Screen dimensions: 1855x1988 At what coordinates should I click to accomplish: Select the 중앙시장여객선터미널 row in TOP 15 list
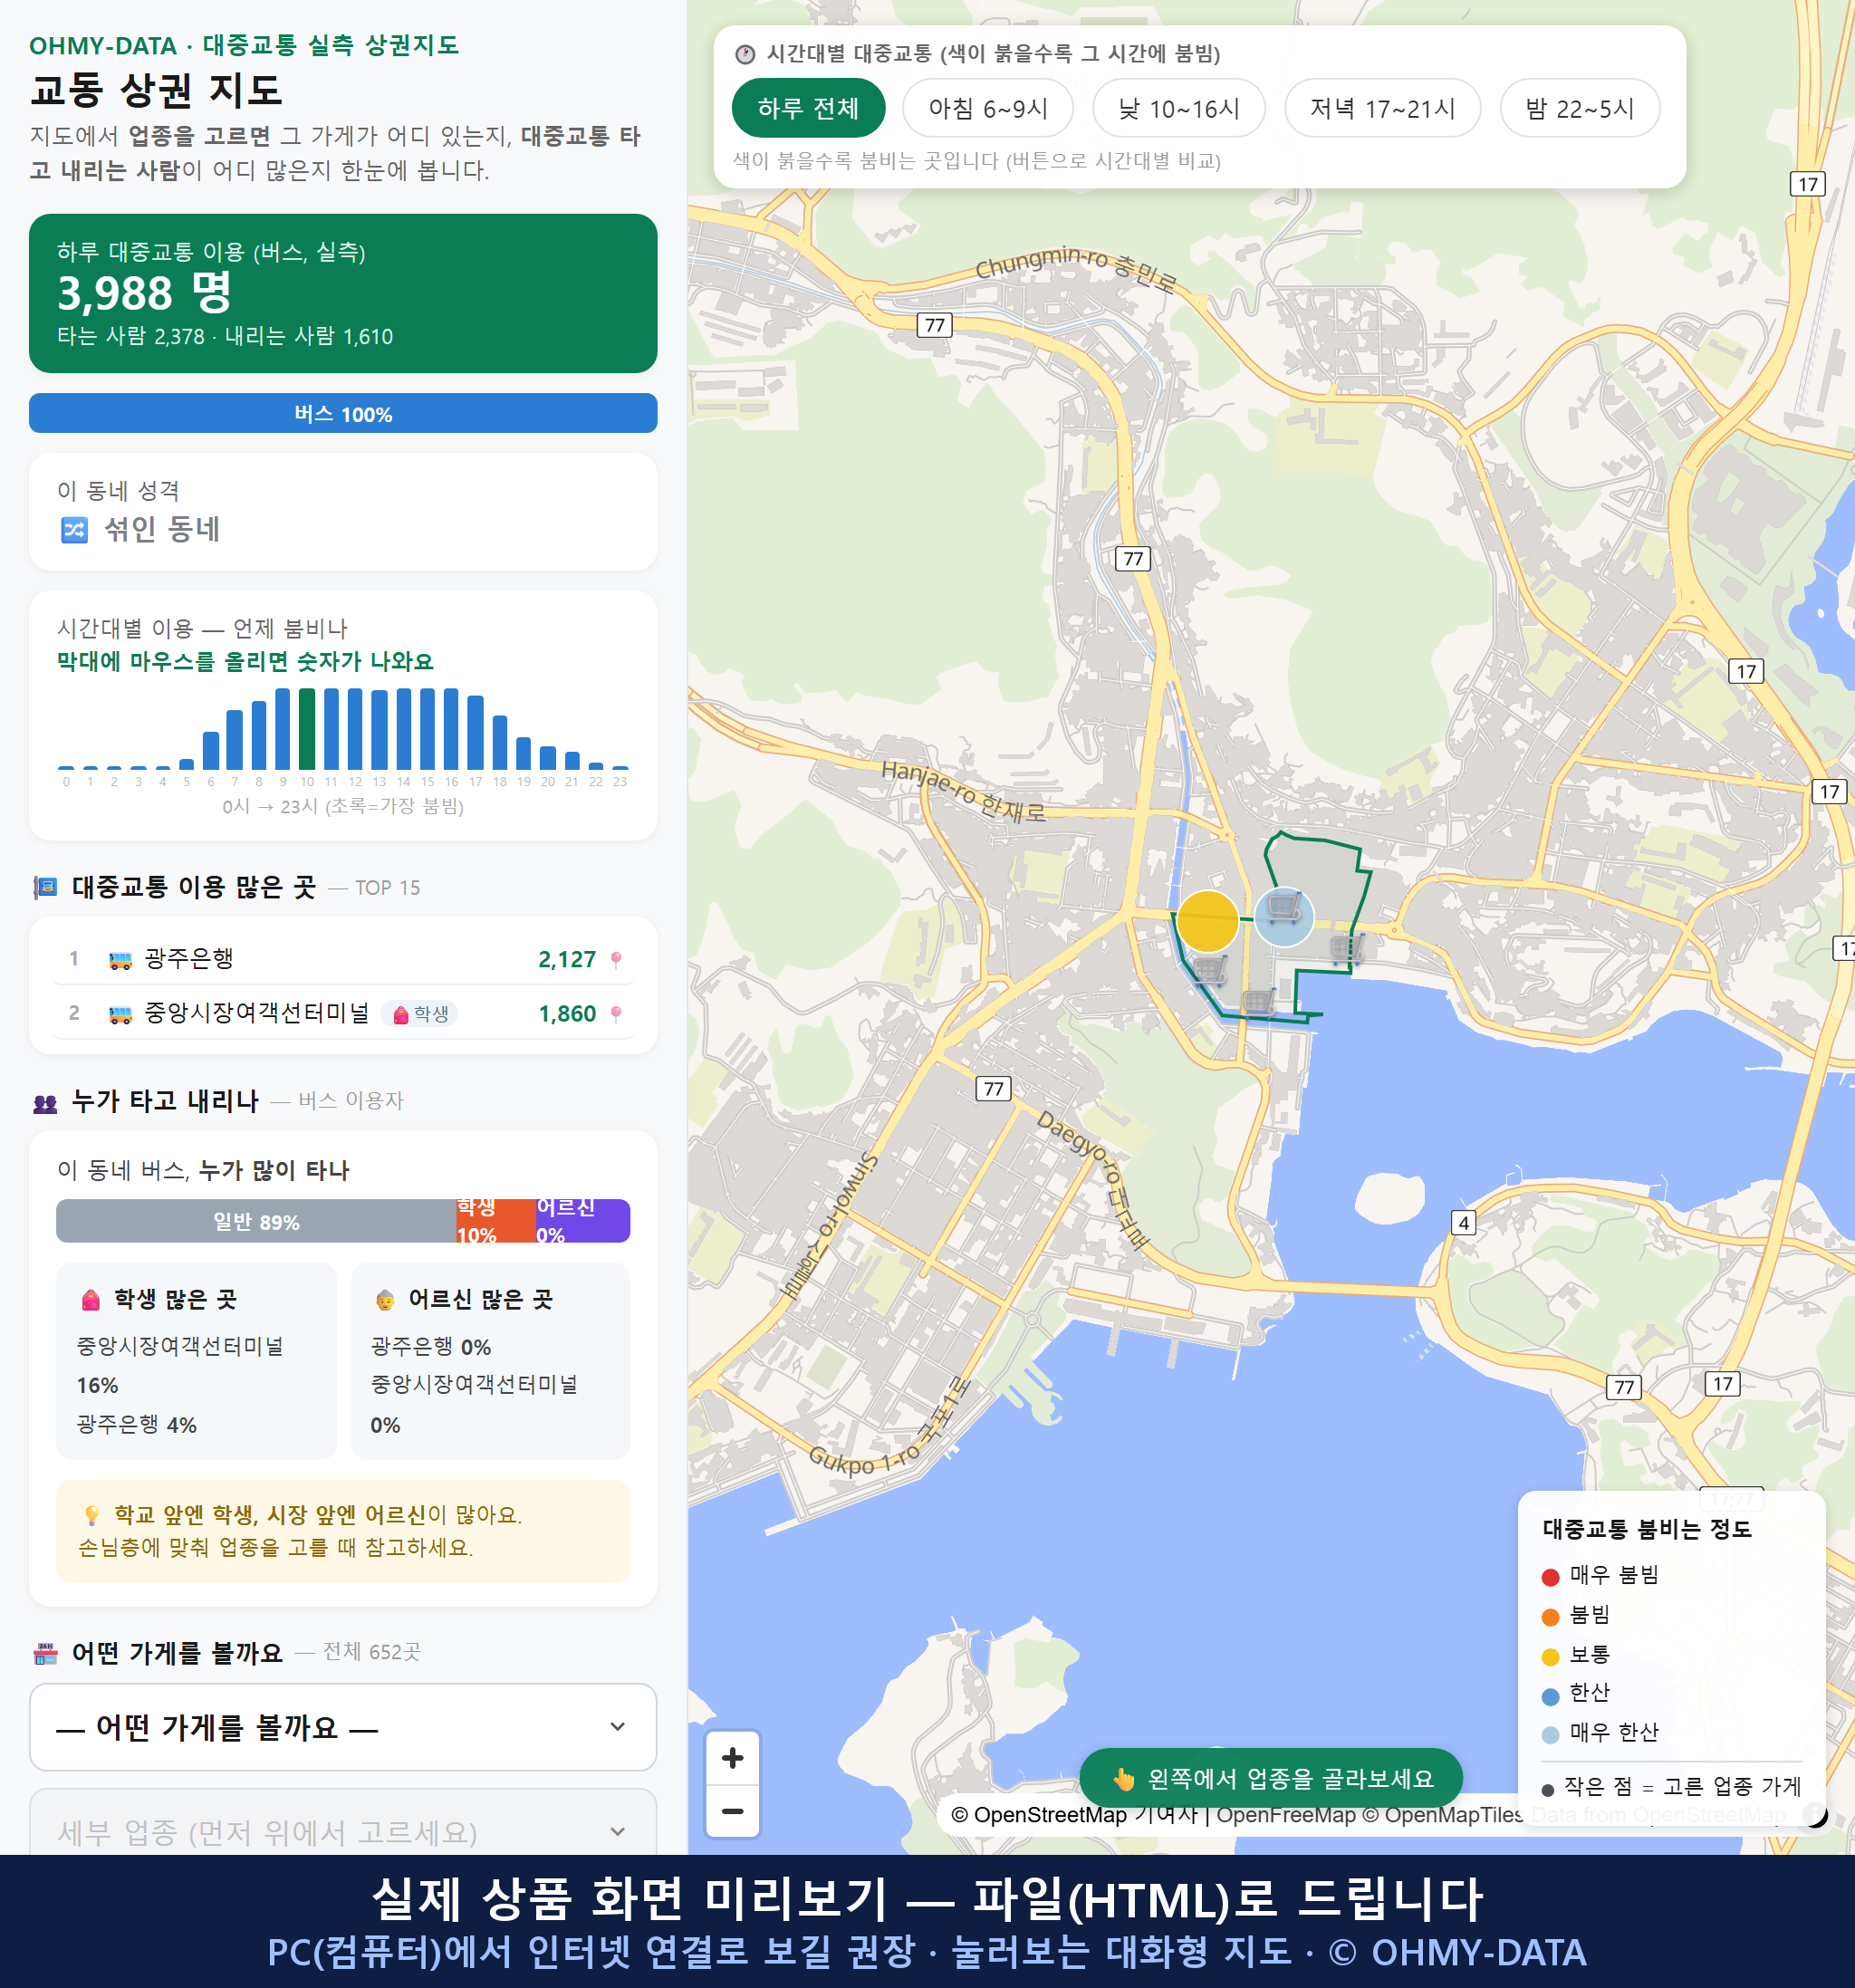(343, 1014)
